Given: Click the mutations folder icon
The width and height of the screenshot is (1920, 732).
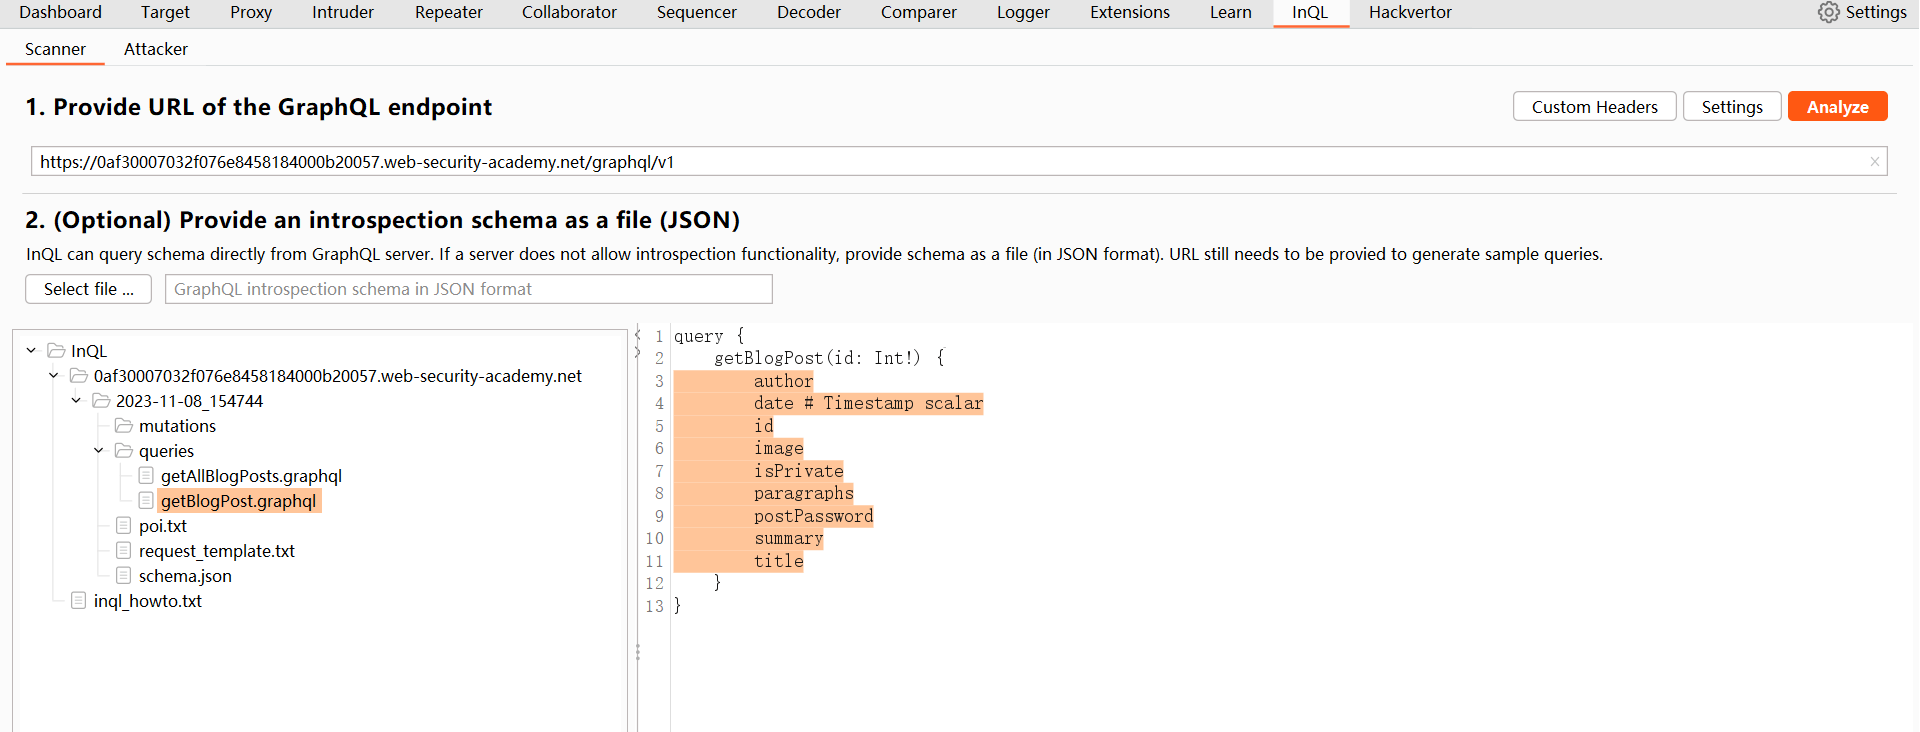Looking at the screenshot, I should coord(124,426).
